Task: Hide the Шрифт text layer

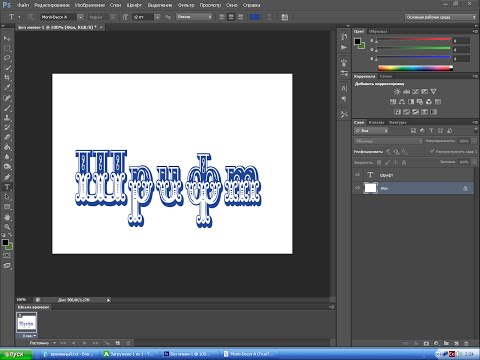Action: point(358,175)
